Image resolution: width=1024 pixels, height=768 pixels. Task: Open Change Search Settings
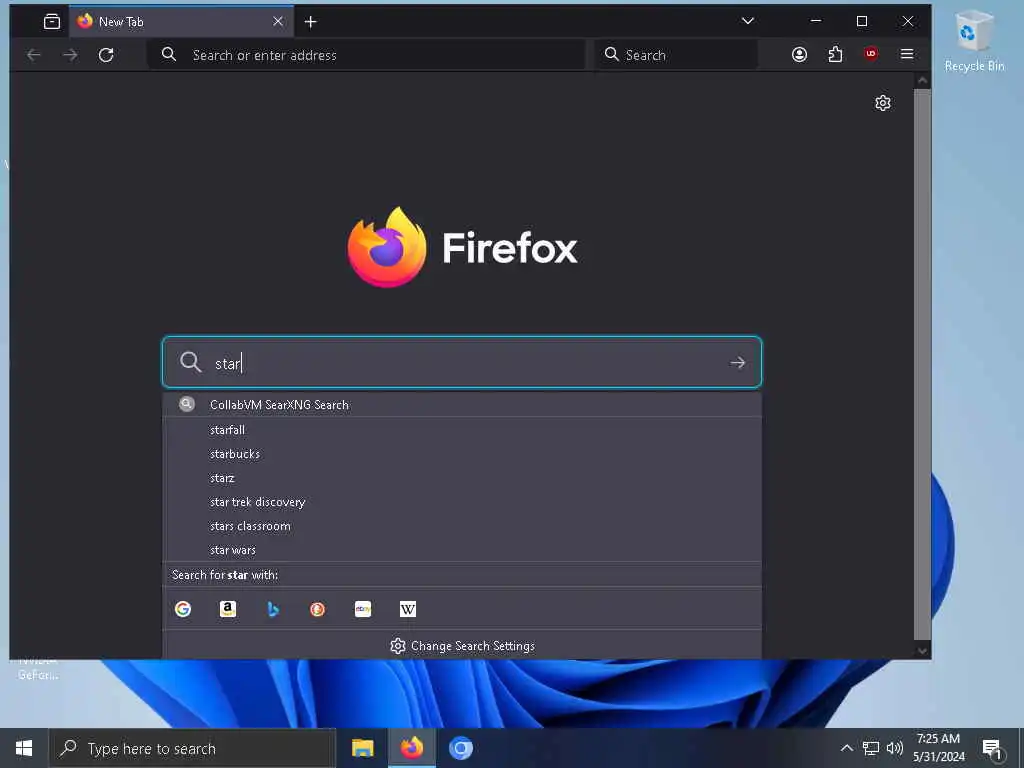pyautogui.click(x=462, y=646)
